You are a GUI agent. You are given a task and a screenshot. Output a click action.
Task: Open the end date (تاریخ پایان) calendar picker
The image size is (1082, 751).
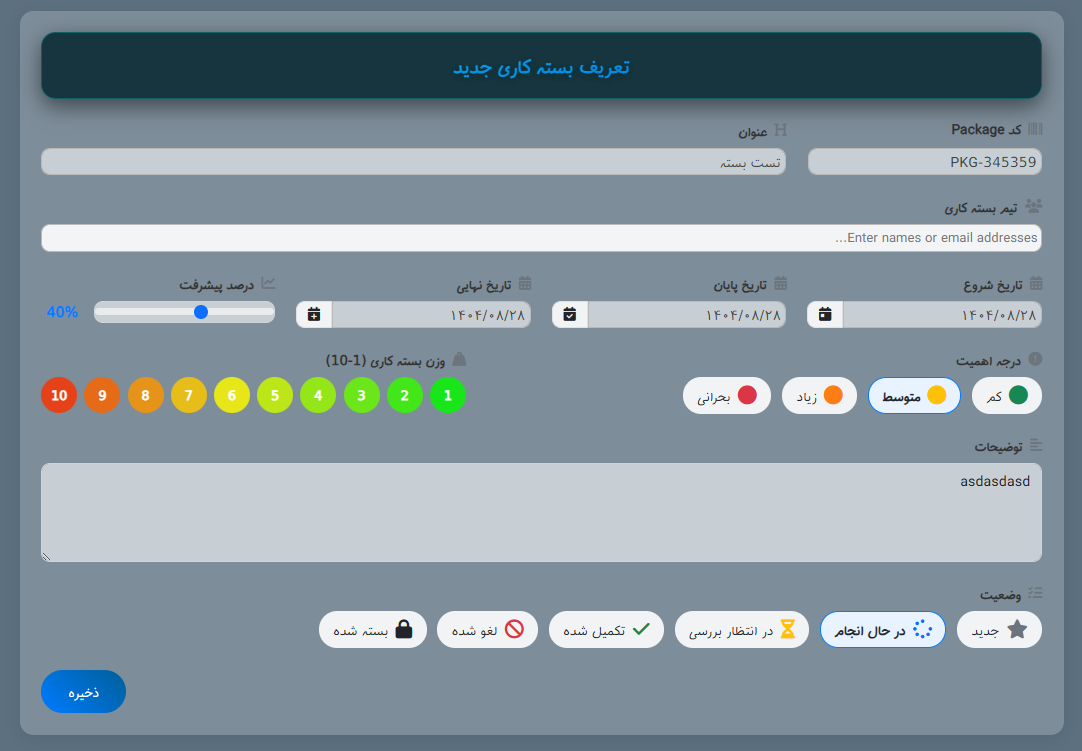pyautogui.click(x=569, y=314)
